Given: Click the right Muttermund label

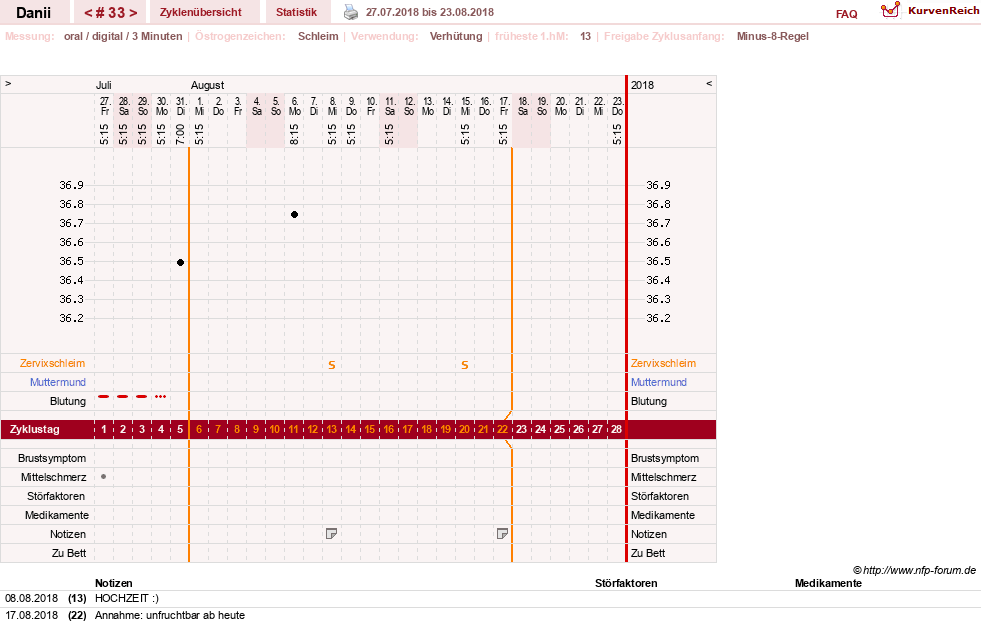Looking at the screenshot, I should click(659, 382).
